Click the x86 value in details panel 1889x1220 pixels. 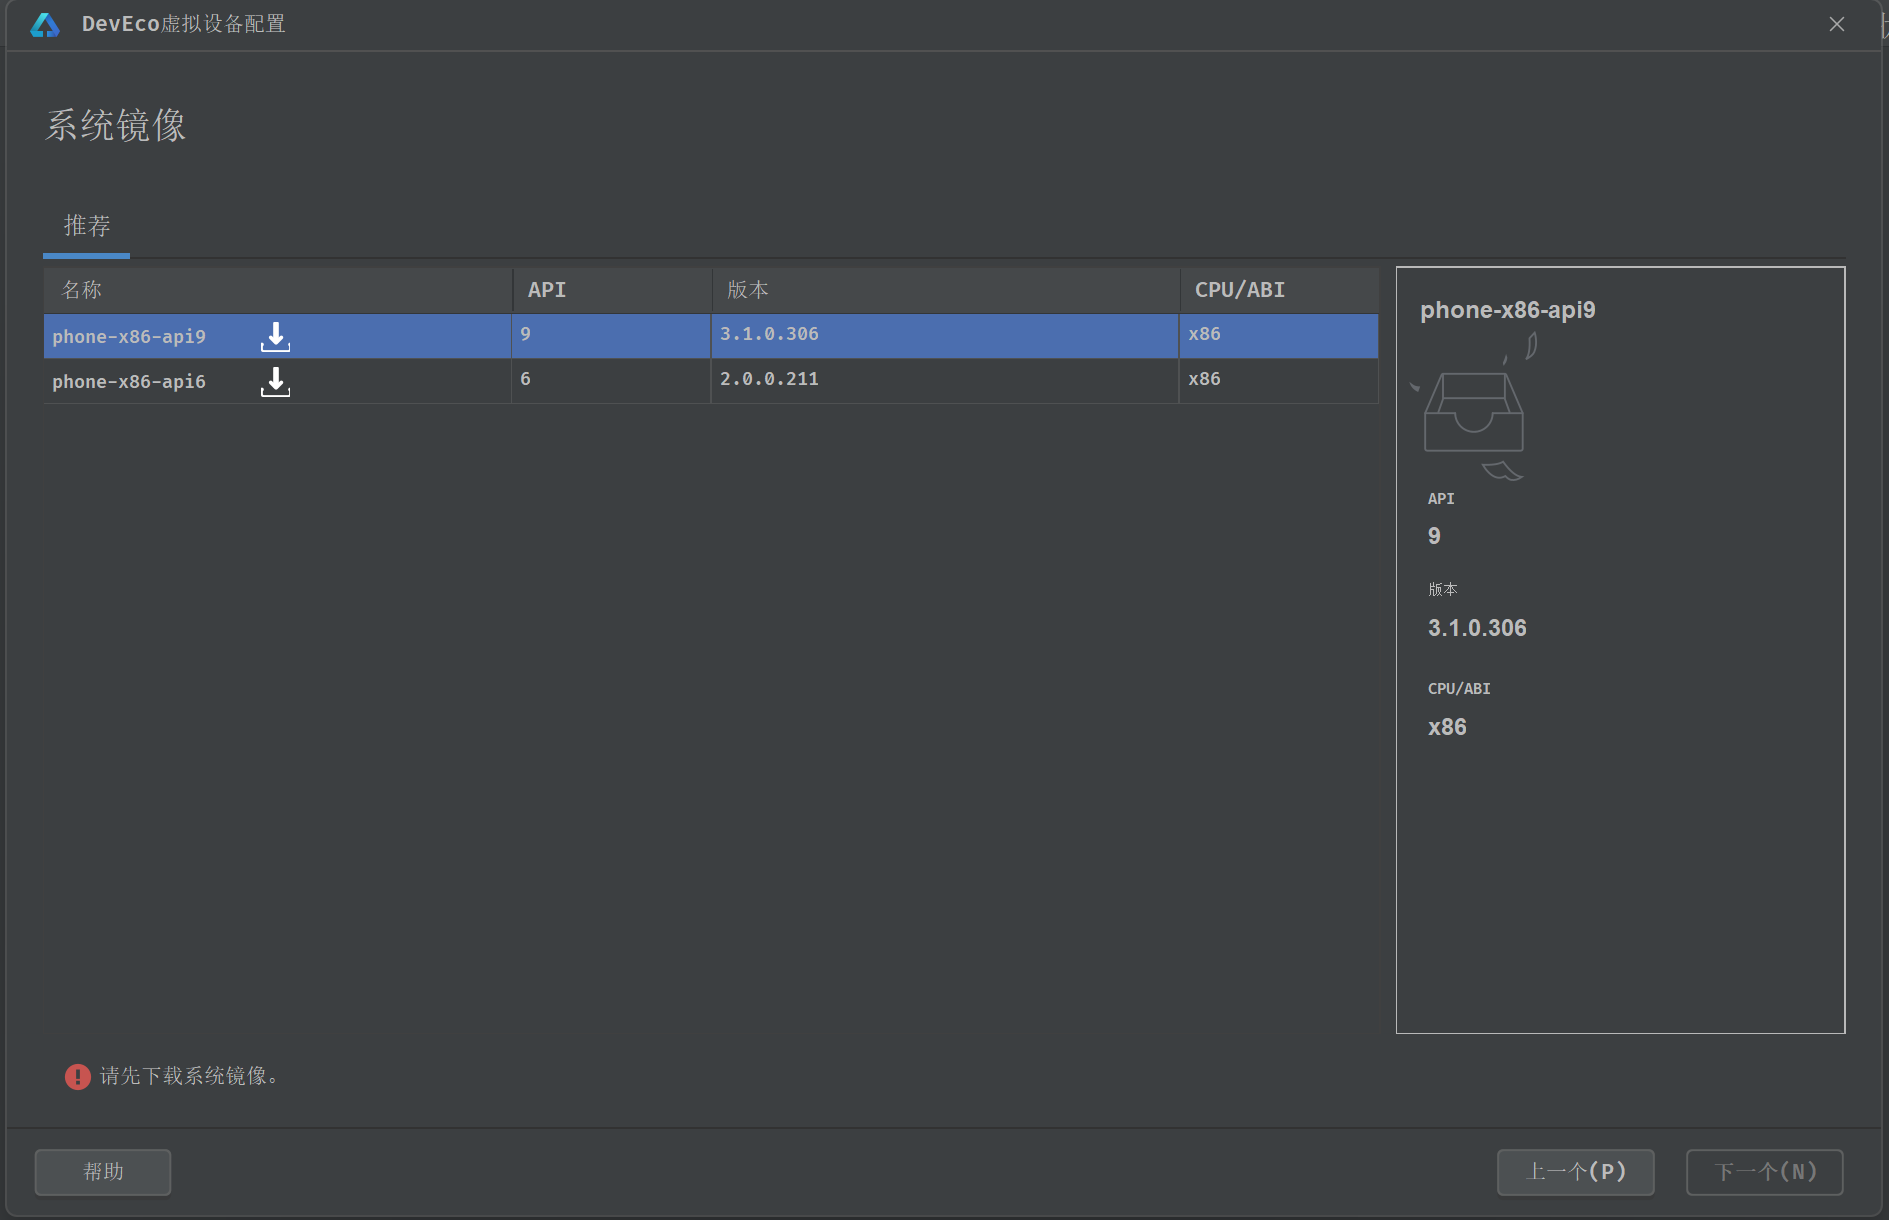pyautogui.click(x=1447, y=727)
